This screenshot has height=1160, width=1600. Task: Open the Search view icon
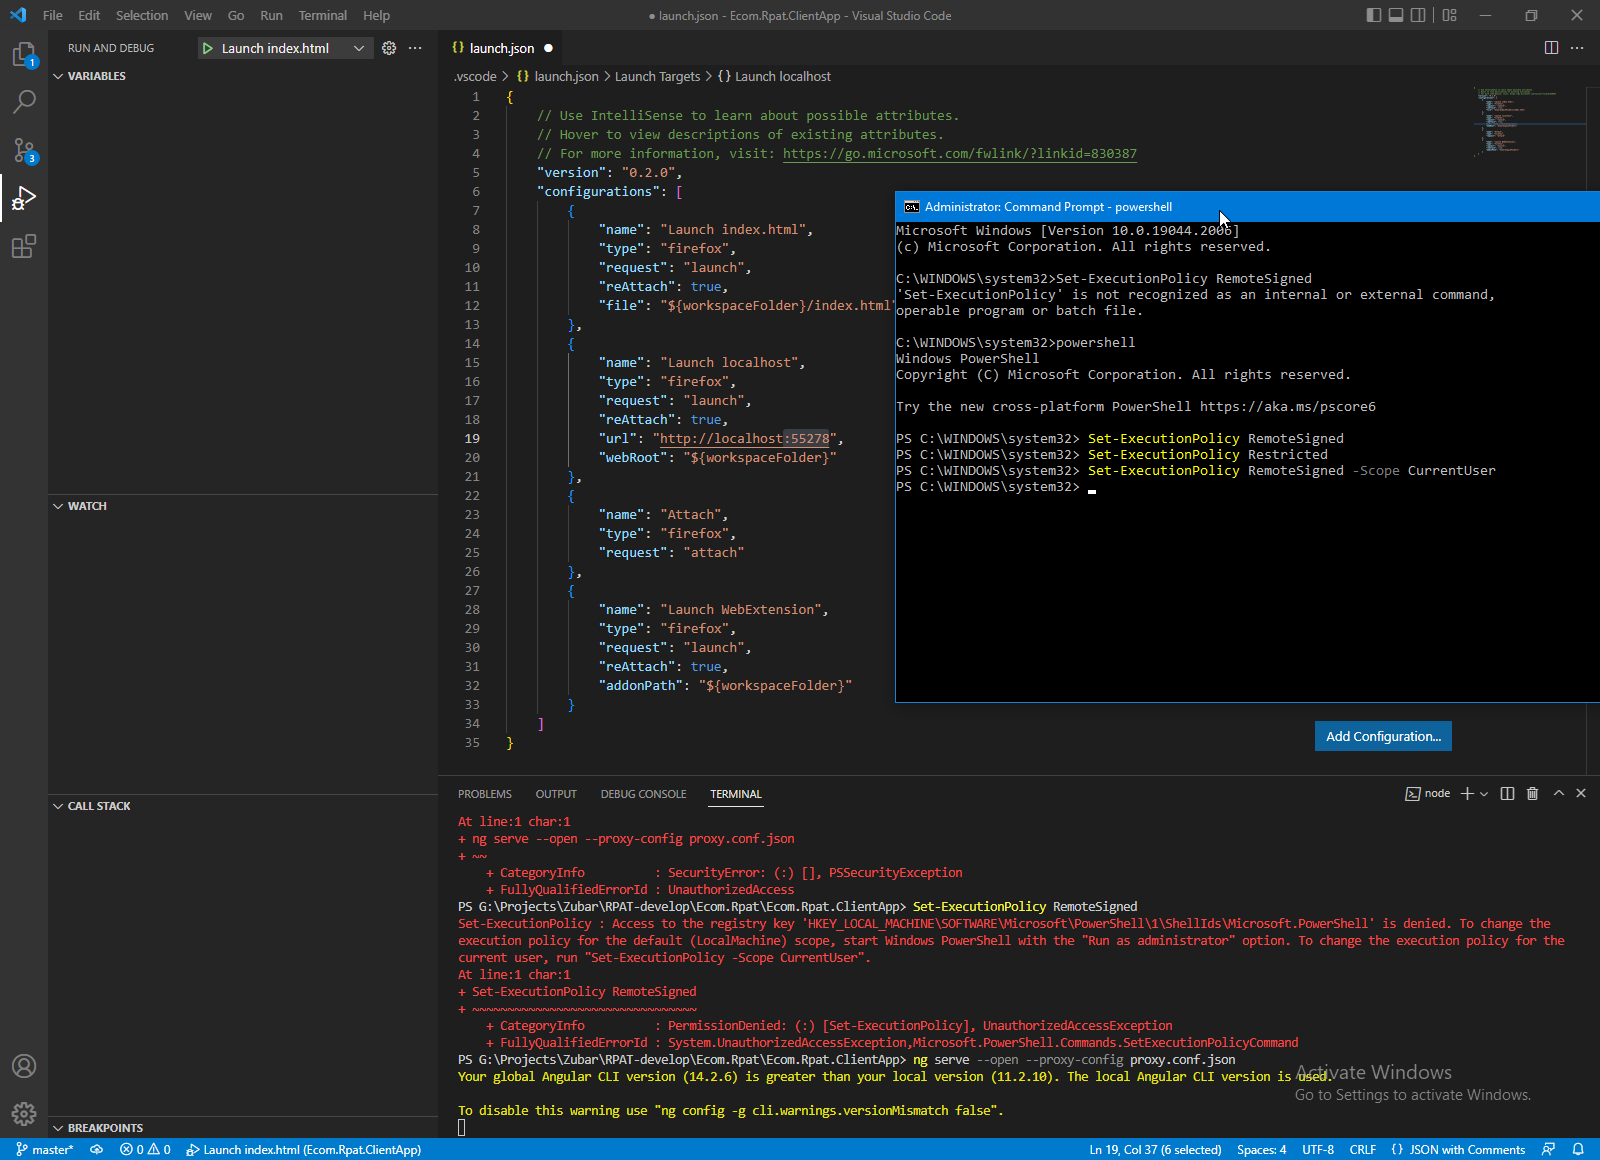click(x=24, y=102)
